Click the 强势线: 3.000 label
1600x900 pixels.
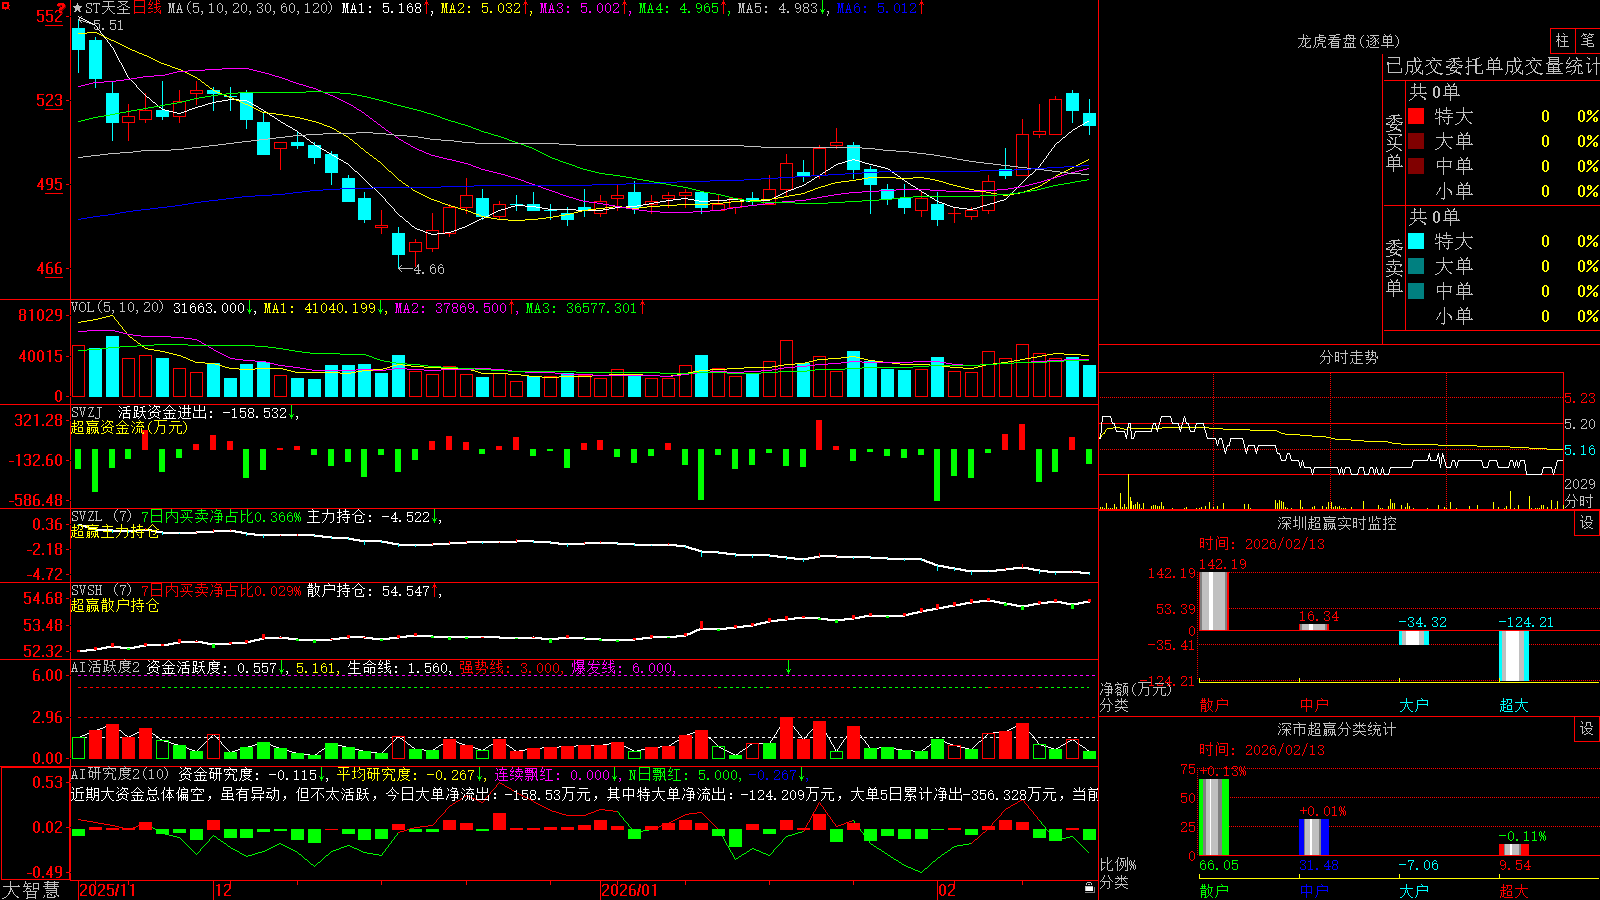coord(510,667)
